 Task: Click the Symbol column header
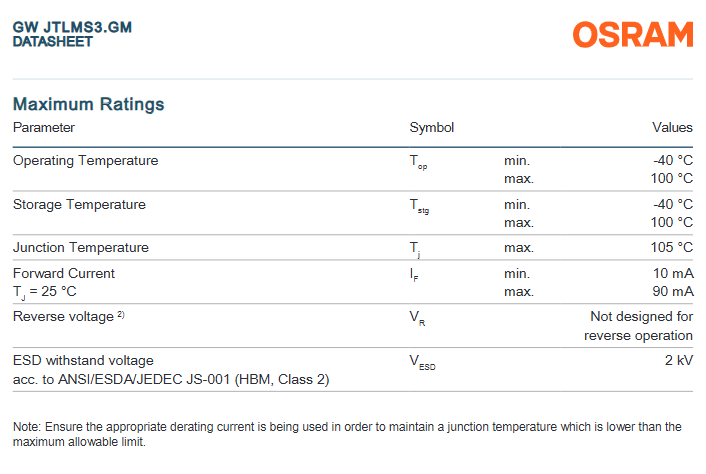click(x=431, y=127)
